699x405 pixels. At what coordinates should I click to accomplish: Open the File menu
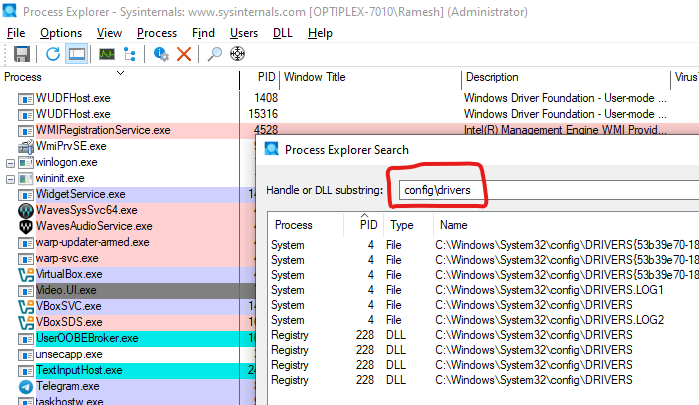(16, 33)
